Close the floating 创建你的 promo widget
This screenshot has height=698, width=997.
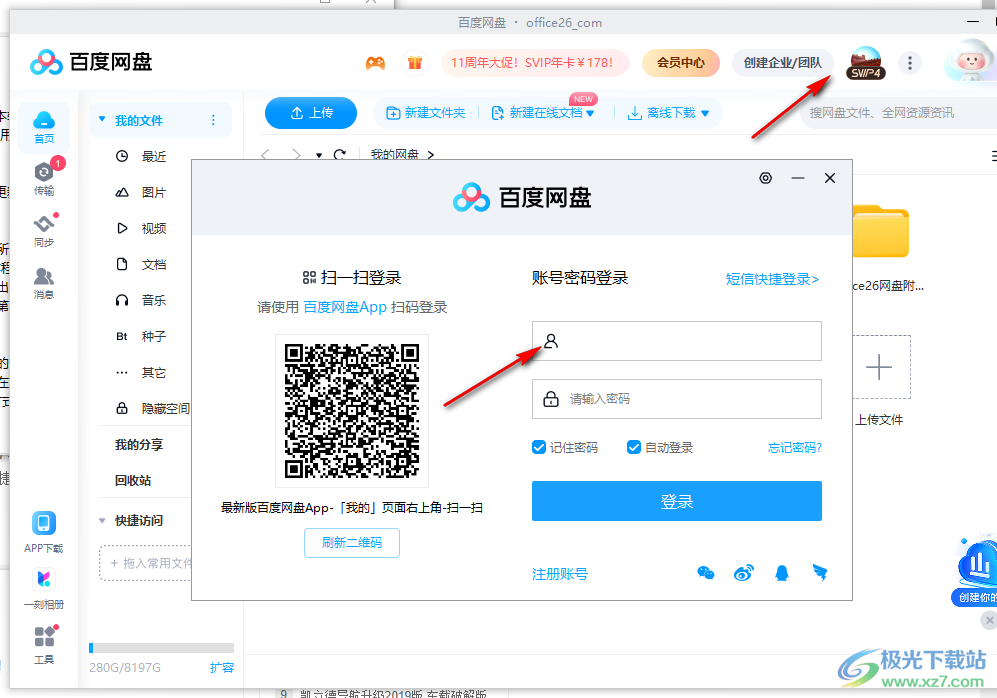click(x=989, y=620)
